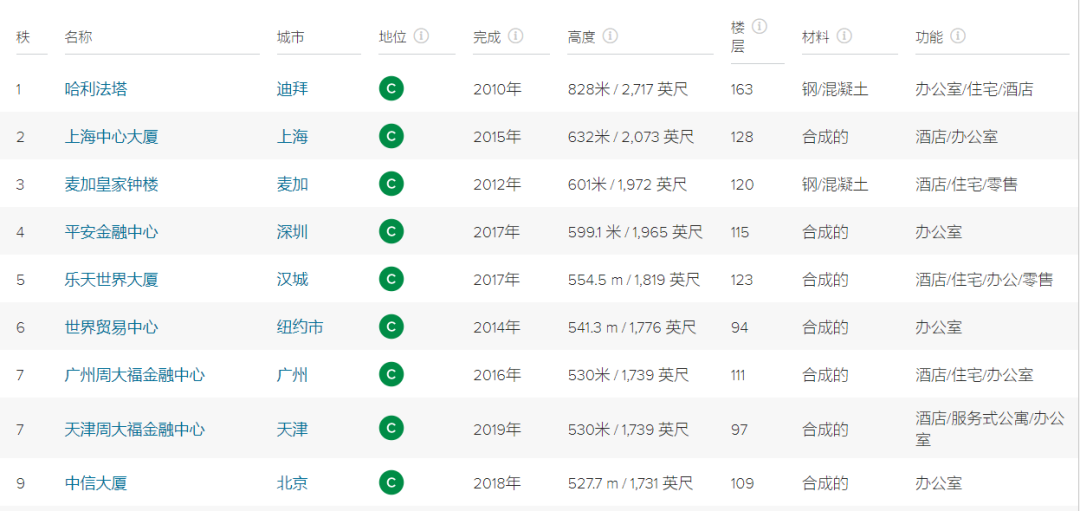This screenshot has width=1080, height=511.
Task: Open the 汉城 city link
Action: (x=292, y=279)
